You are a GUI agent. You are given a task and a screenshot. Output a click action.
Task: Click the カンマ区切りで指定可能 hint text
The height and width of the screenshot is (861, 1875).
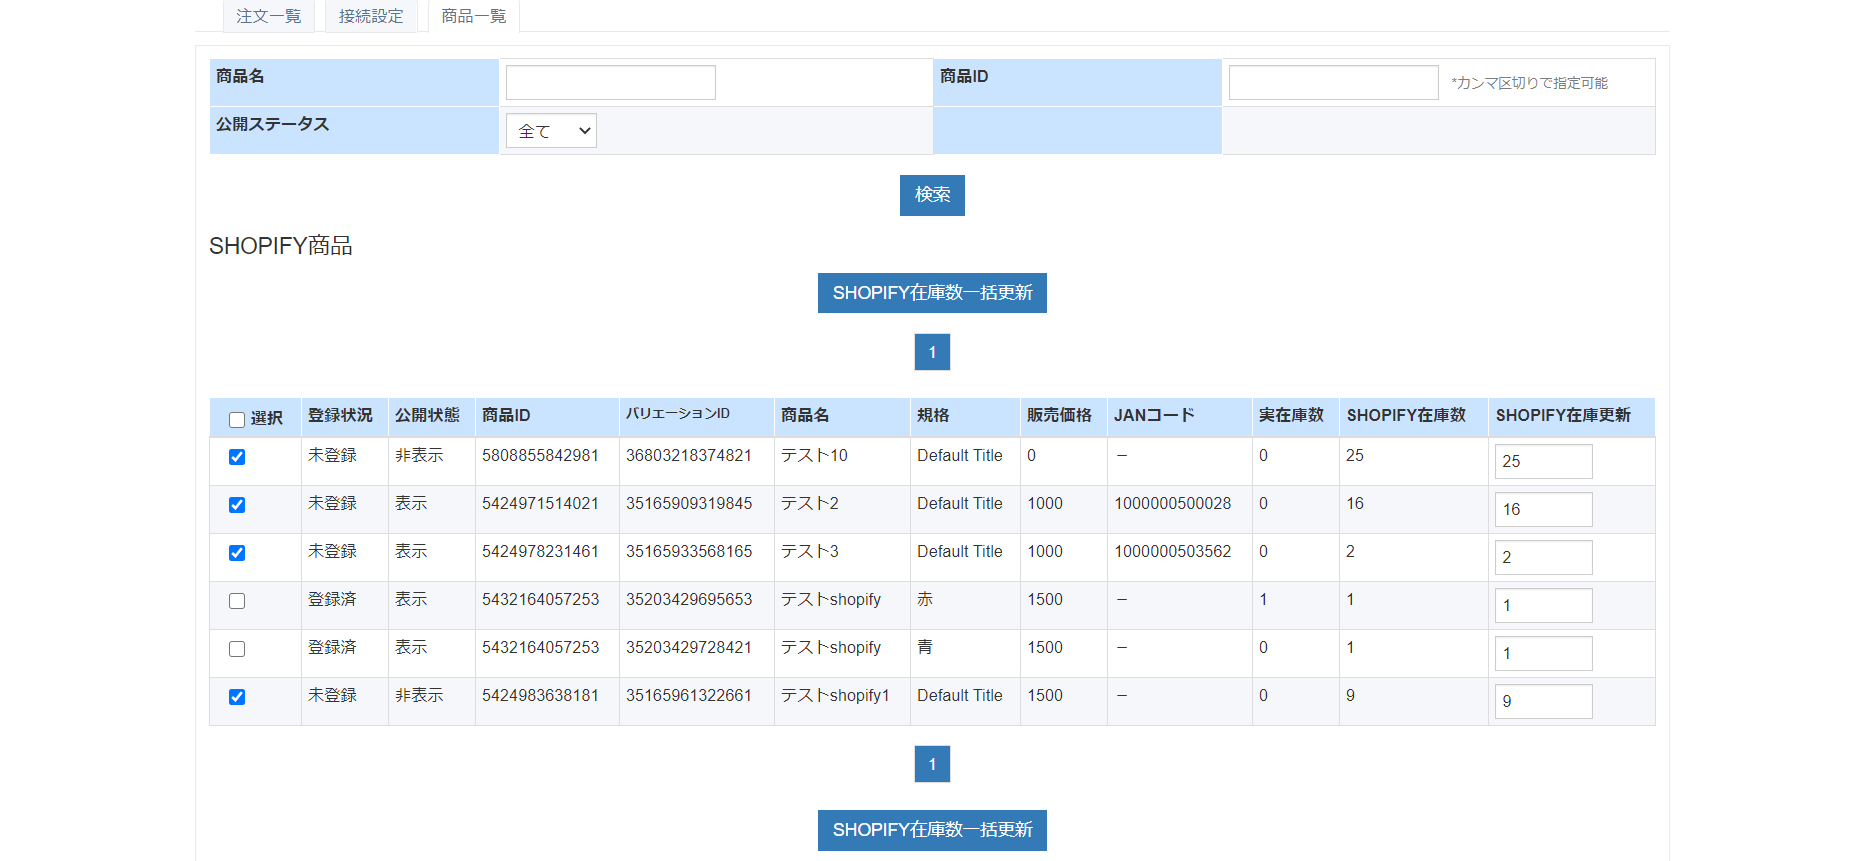(x=1530, y=83)
